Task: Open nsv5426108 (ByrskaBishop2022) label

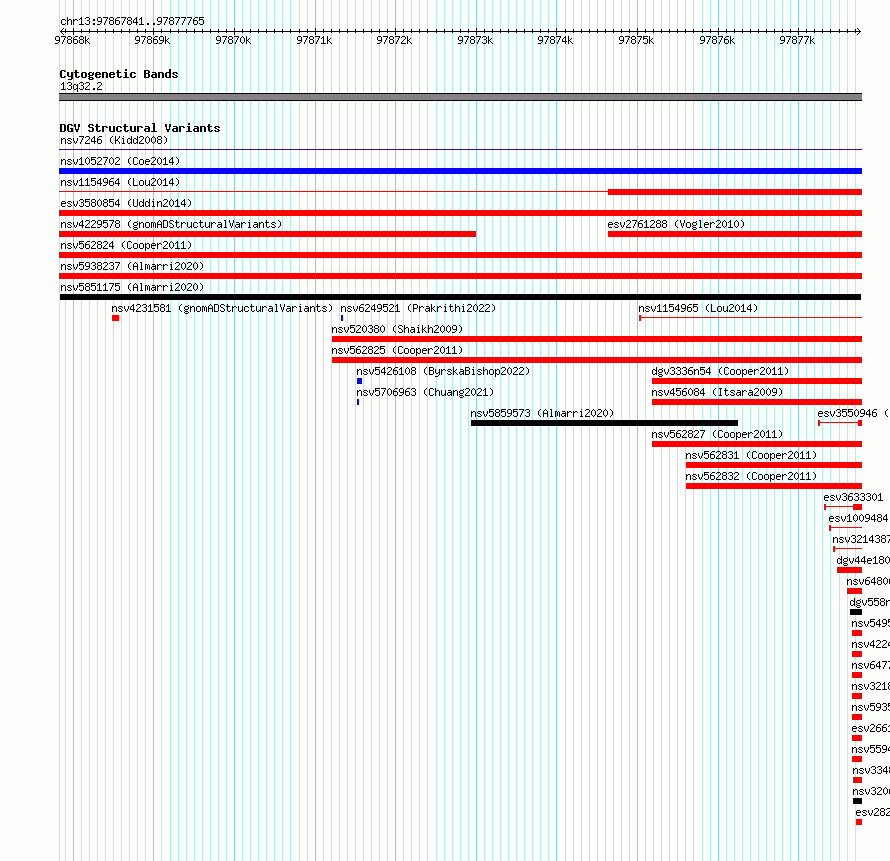Action: pos(443,371)
